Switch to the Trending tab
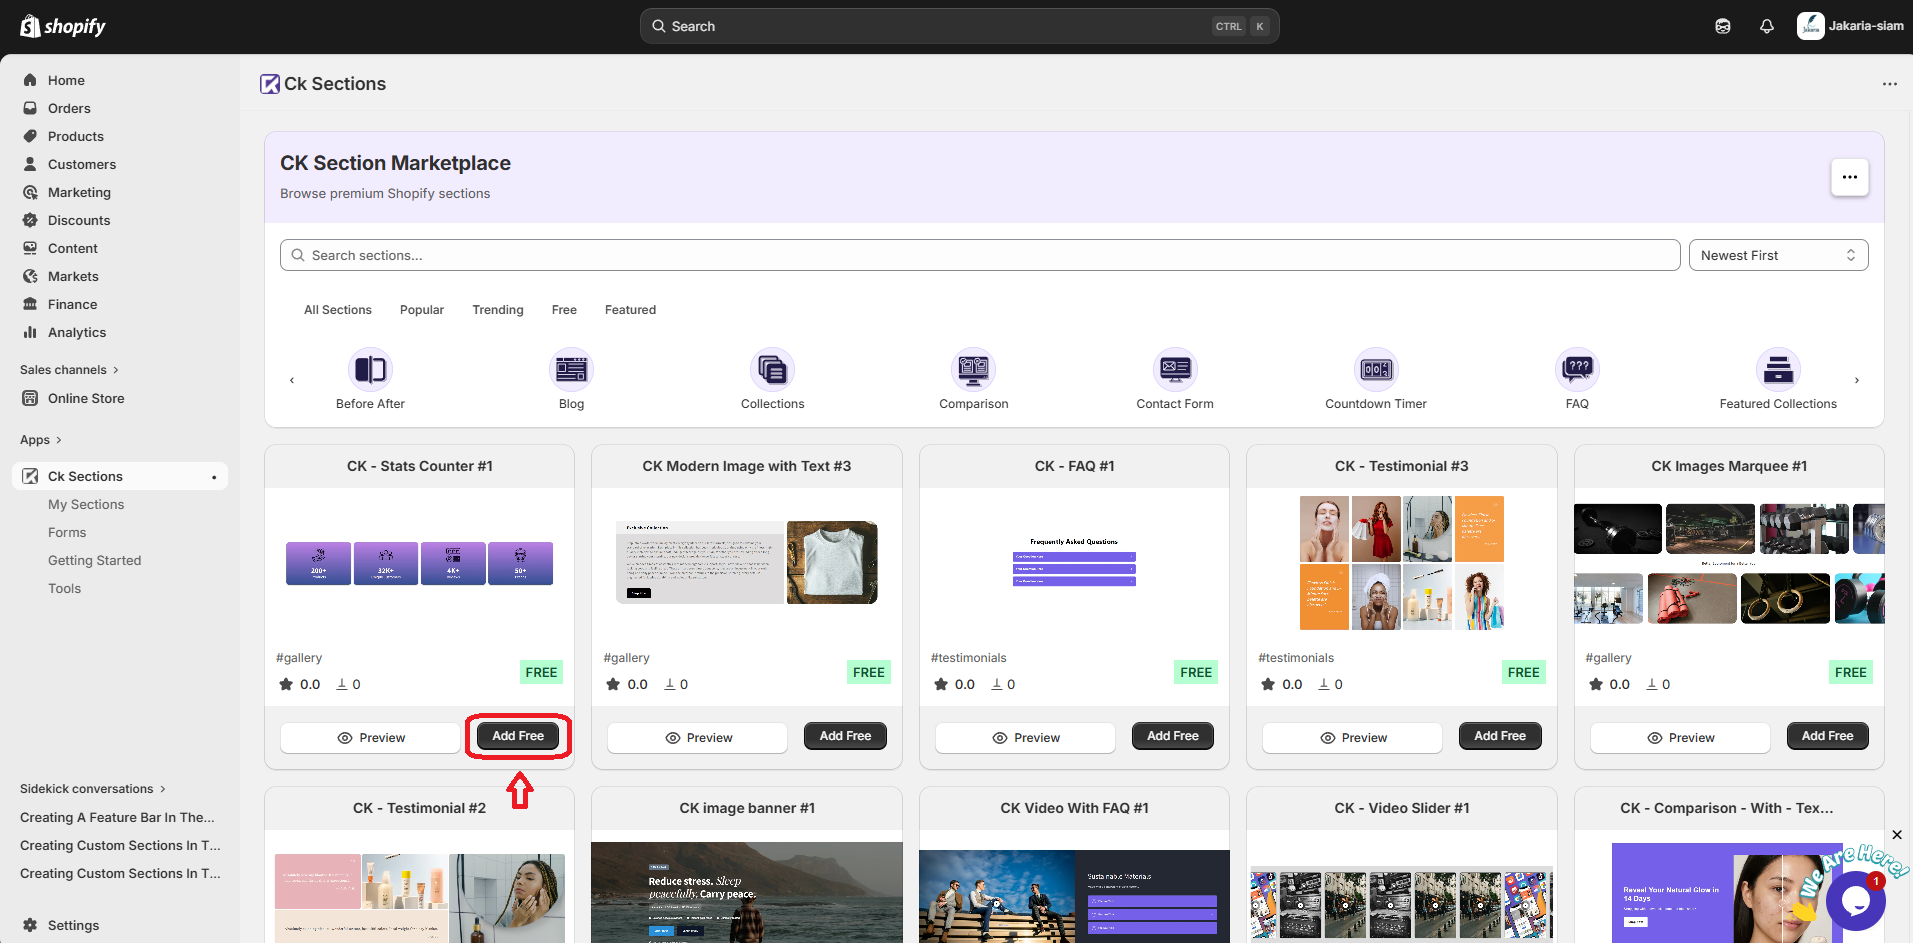Image resolution: width=1913 pixels, height=943 pixels. pyautogui.click(x=497, y=310)
